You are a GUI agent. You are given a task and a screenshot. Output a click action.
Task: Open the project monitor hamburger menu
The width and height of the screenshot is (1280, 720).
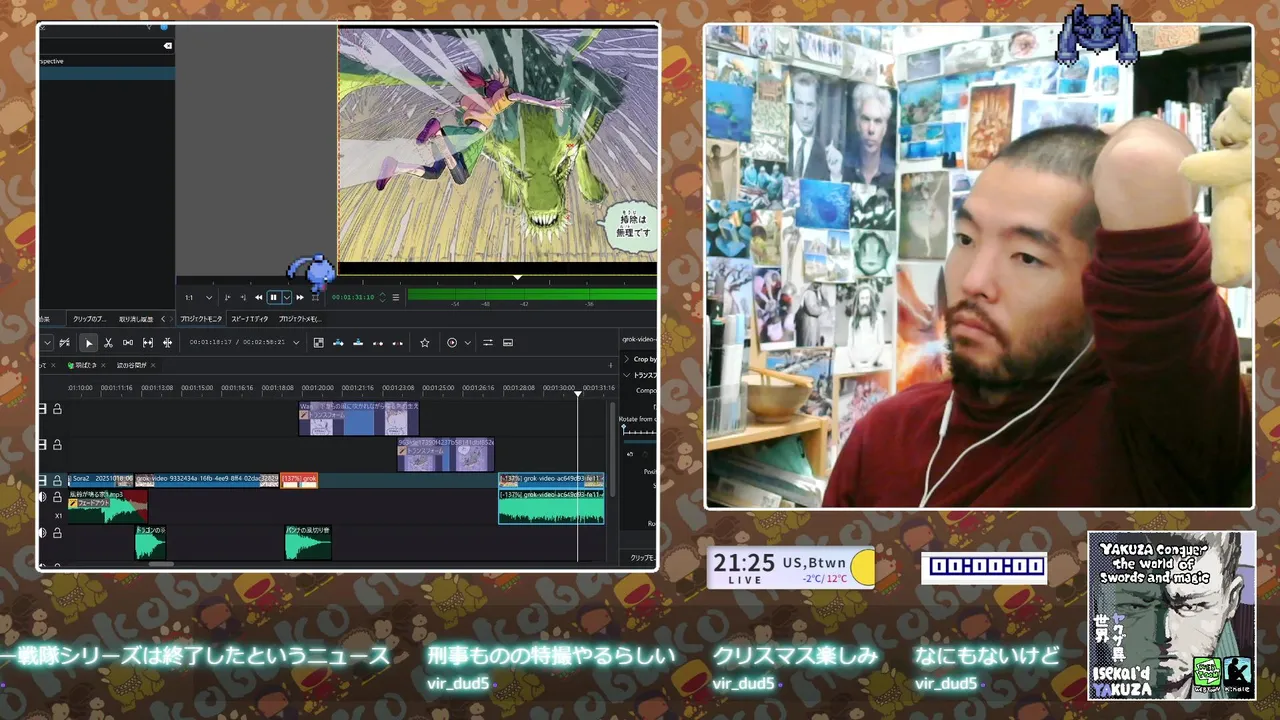(x=396, y=297)
